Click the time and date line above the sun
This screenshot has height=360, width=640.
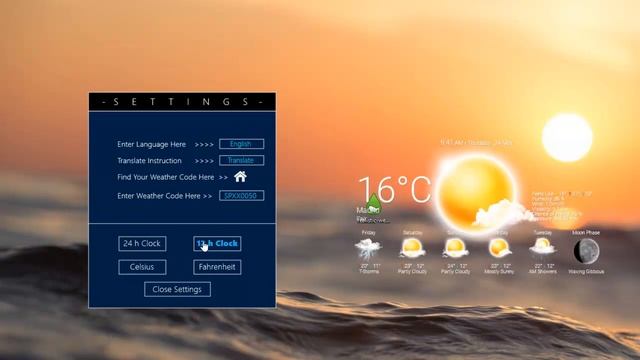(476, 142)
